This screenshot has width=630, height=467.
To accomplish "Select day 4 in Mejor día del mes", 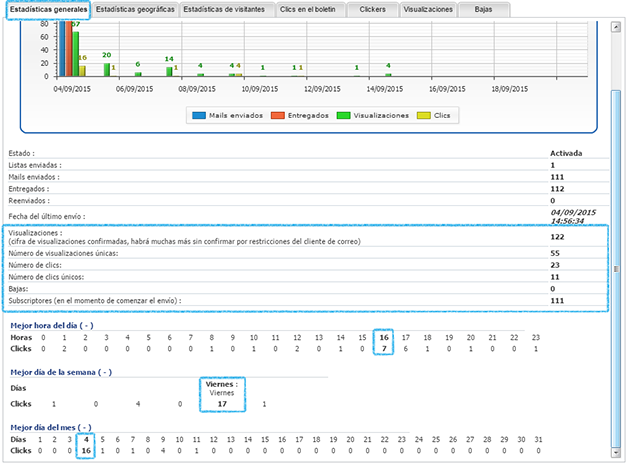I will pos(86,440).
